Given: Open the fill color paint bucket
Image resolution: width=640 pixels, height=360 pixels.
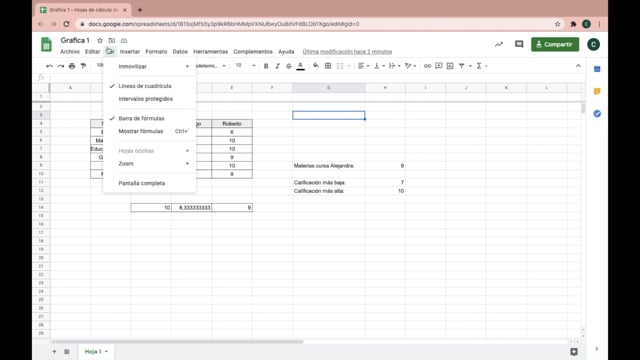Looking at the screenshot, I should (316, 66).
